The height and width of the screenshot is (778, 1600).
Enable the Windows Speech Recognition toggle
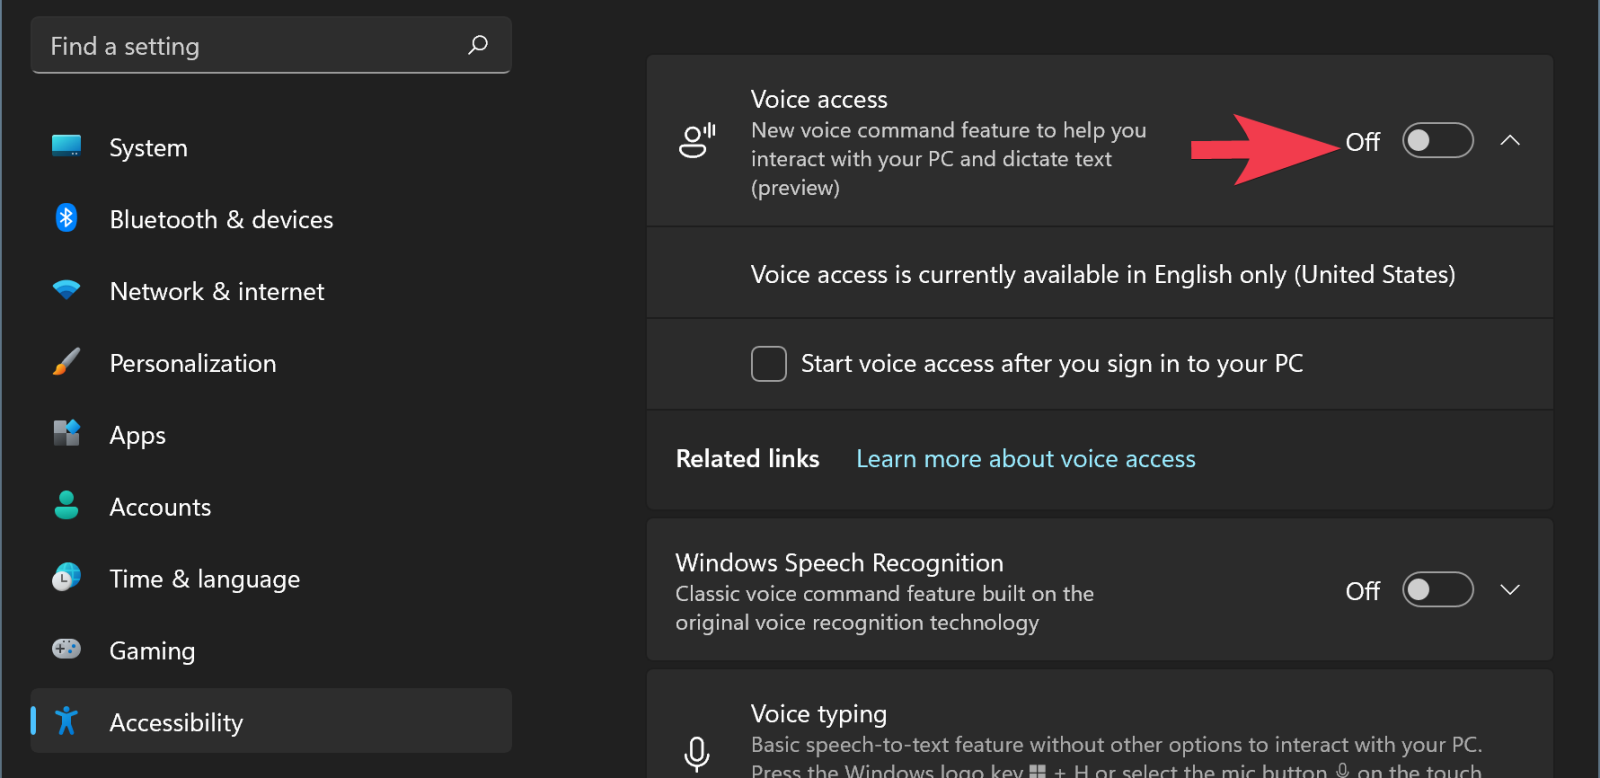[1437, 590]
